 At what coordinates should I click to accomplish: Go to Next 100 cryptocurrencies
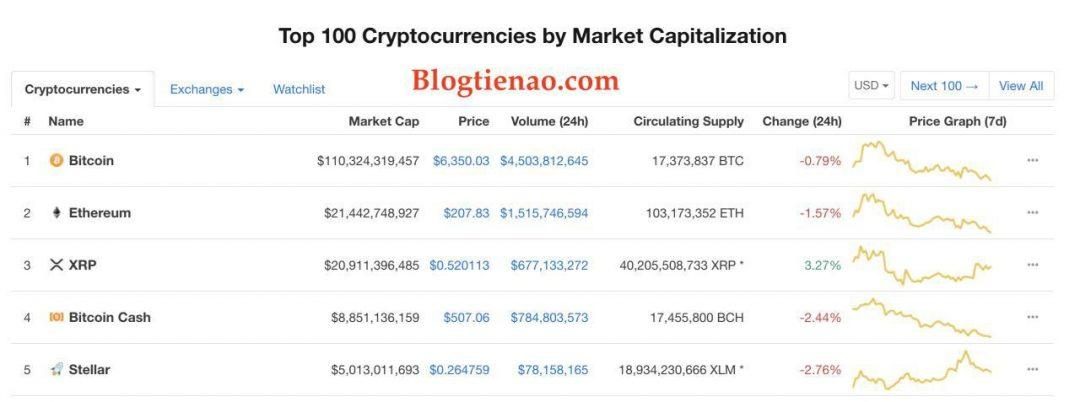coord(944,86)
